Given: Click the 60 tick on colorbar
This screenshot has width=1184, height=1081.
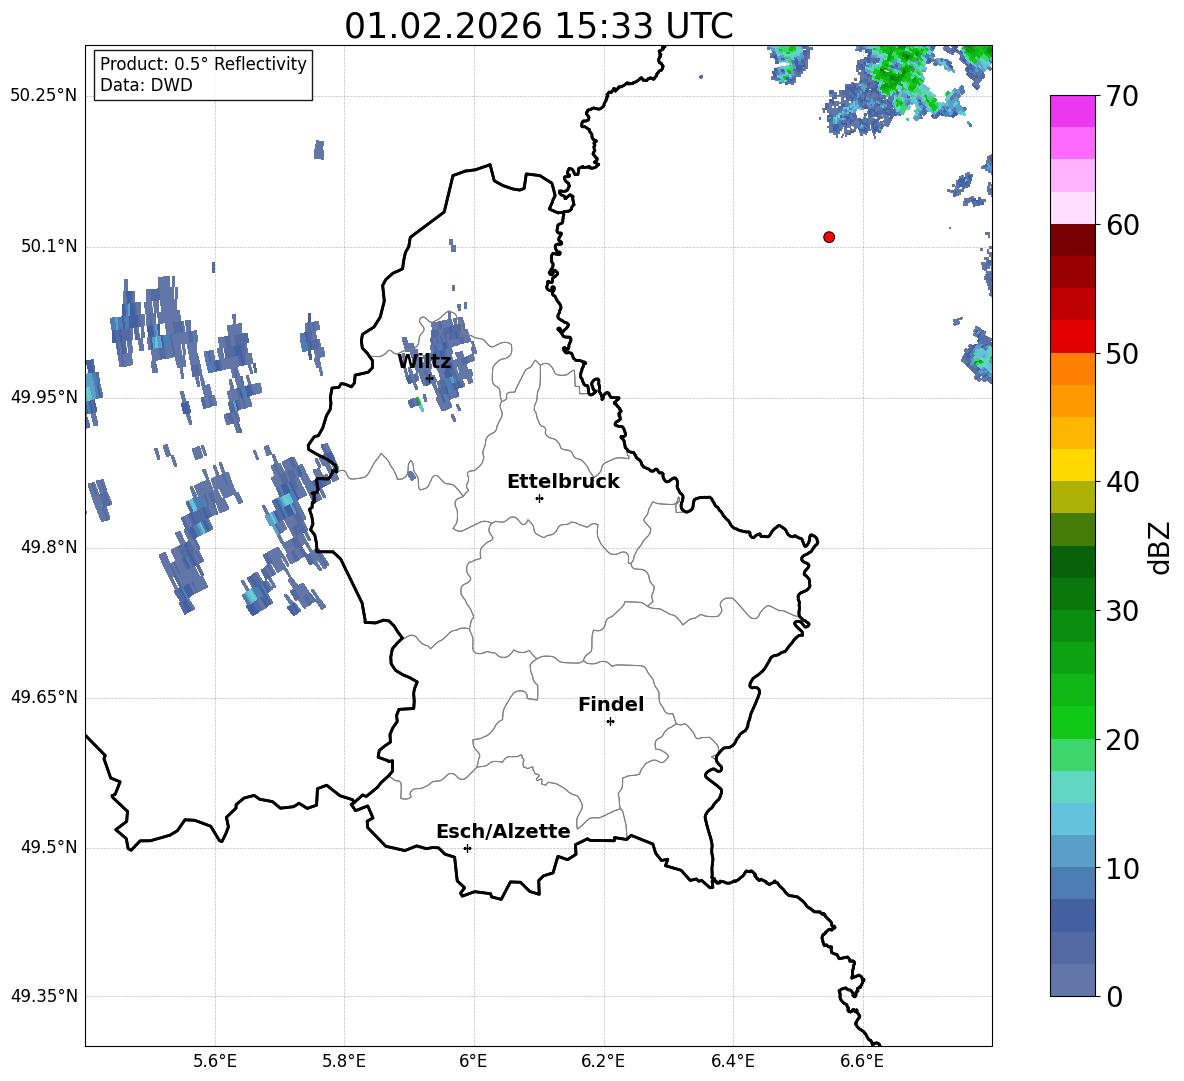Looking at the screenshot, I should pos(1122,225).
